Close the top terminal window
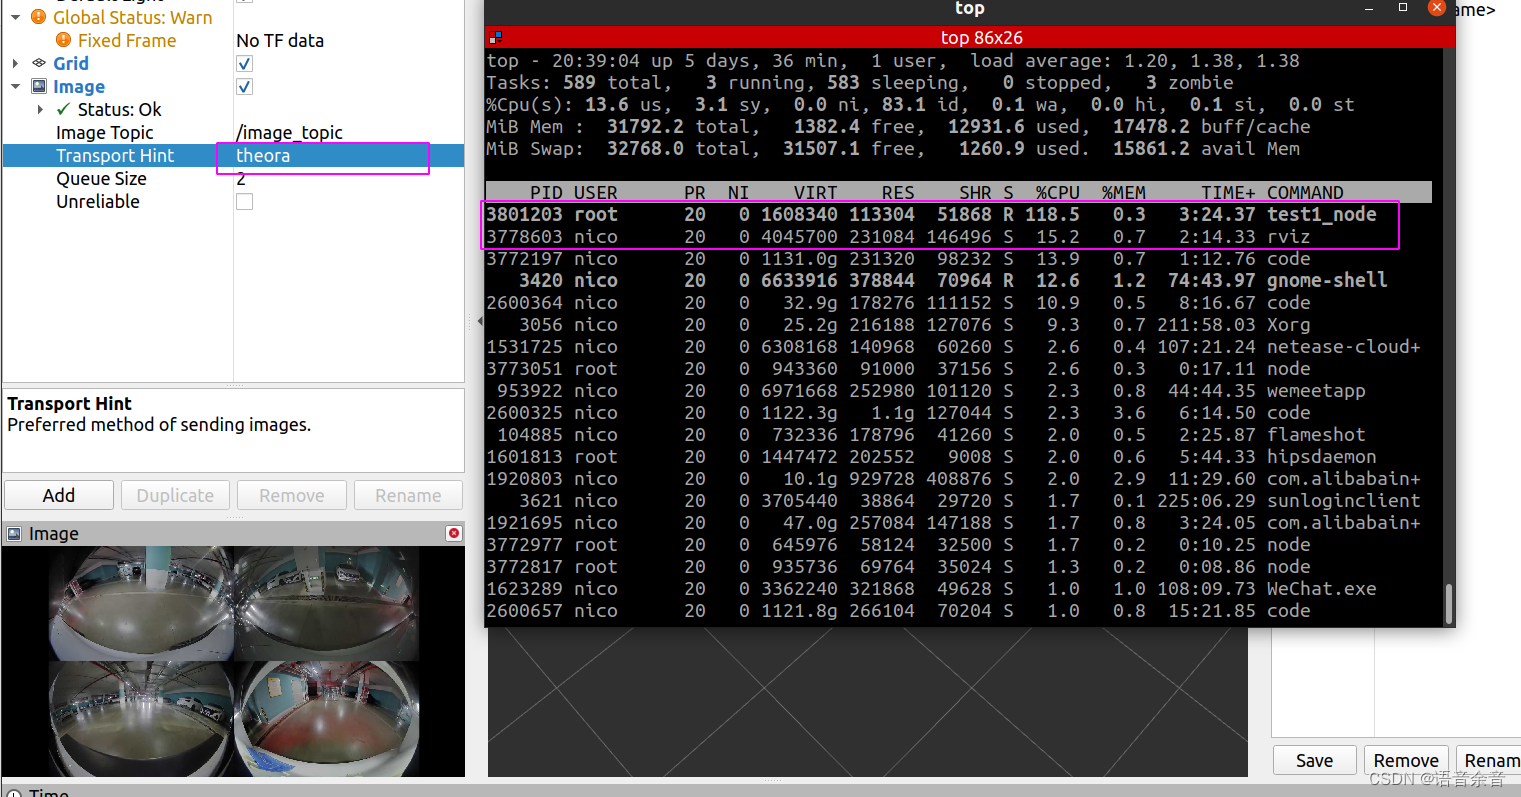Viewport: 1521px width, 797px height. pyautogui.click(x=1437, y=8)
